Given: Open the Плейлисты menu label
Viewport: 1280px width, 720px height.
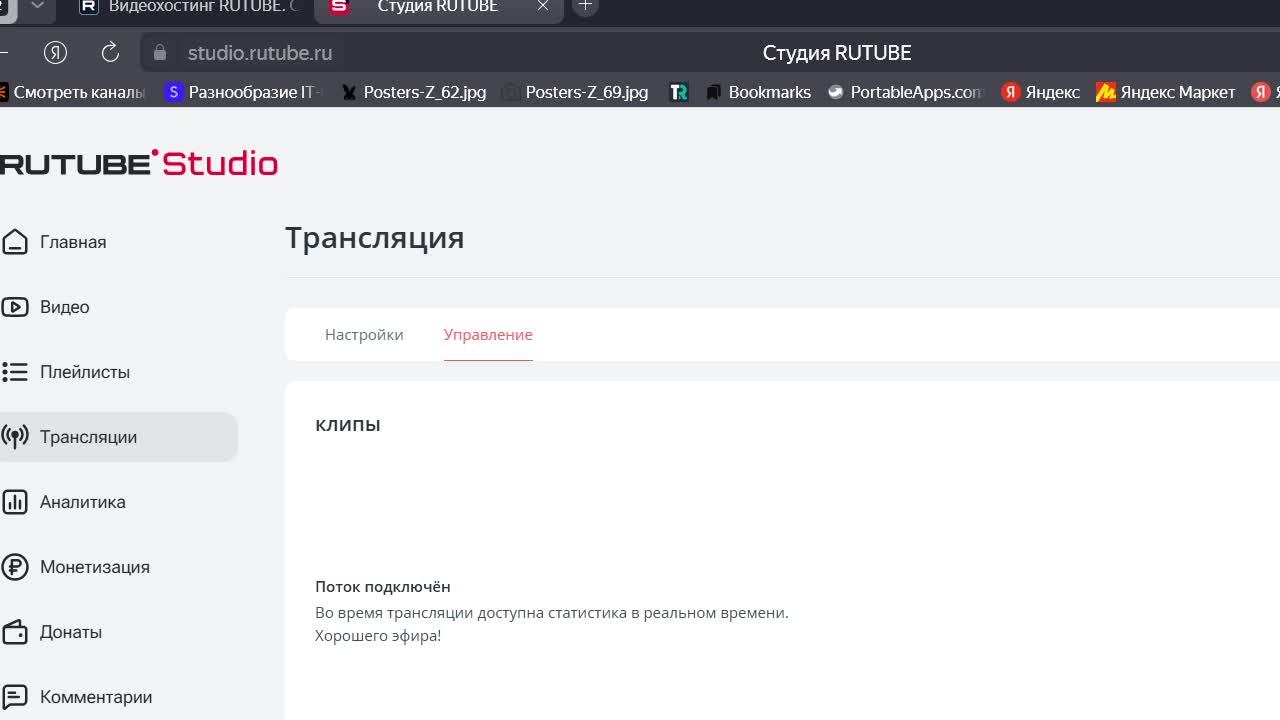Looking at the screenshot, I should coord(85,372).
